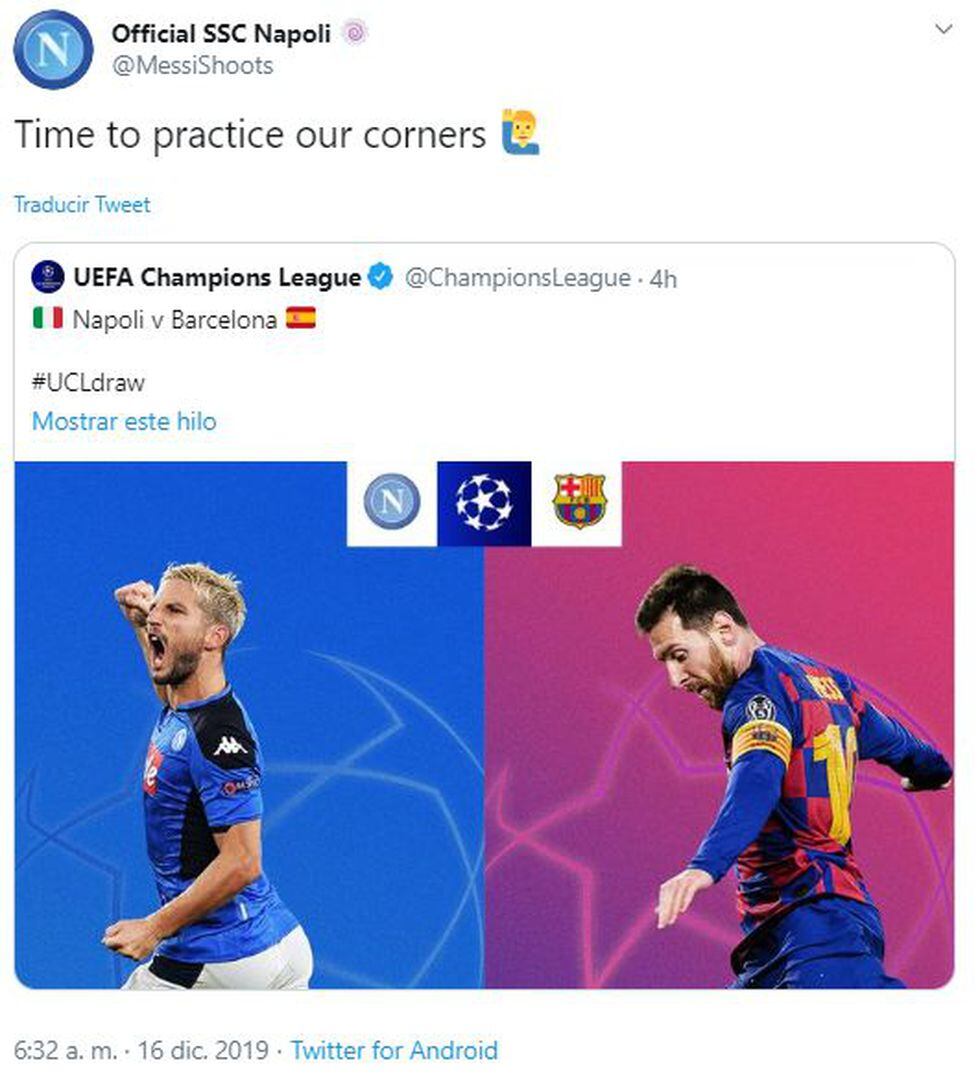The image size is (980, 1085).
Task: Click the Italian flag emoji
Action: (48, 318)
